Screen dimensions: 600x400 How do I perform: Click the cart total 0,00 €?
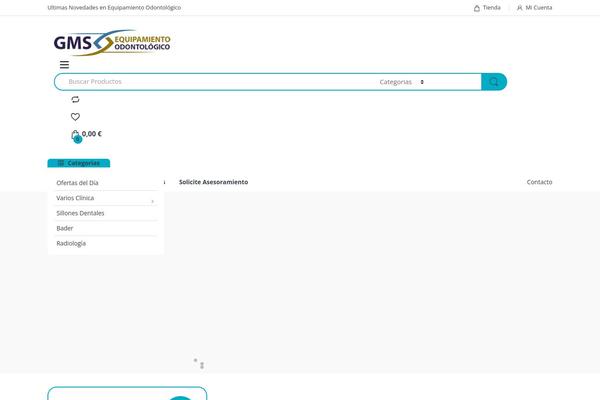pos(92,134)
